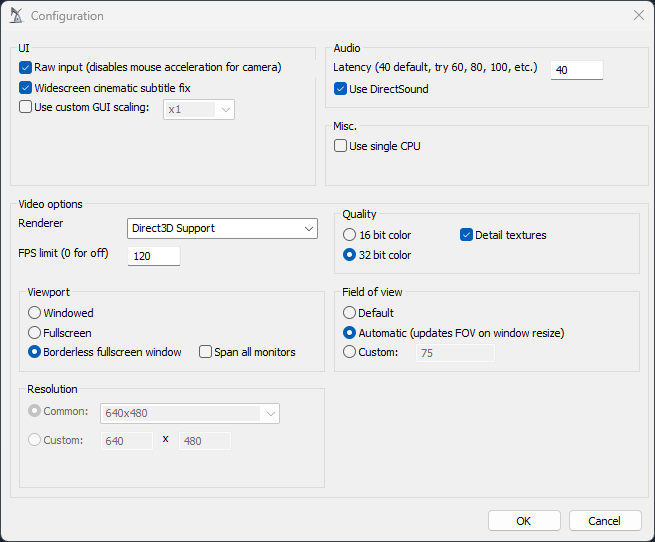
Task: Select 32 bit color quality
Action: (350, 255)
